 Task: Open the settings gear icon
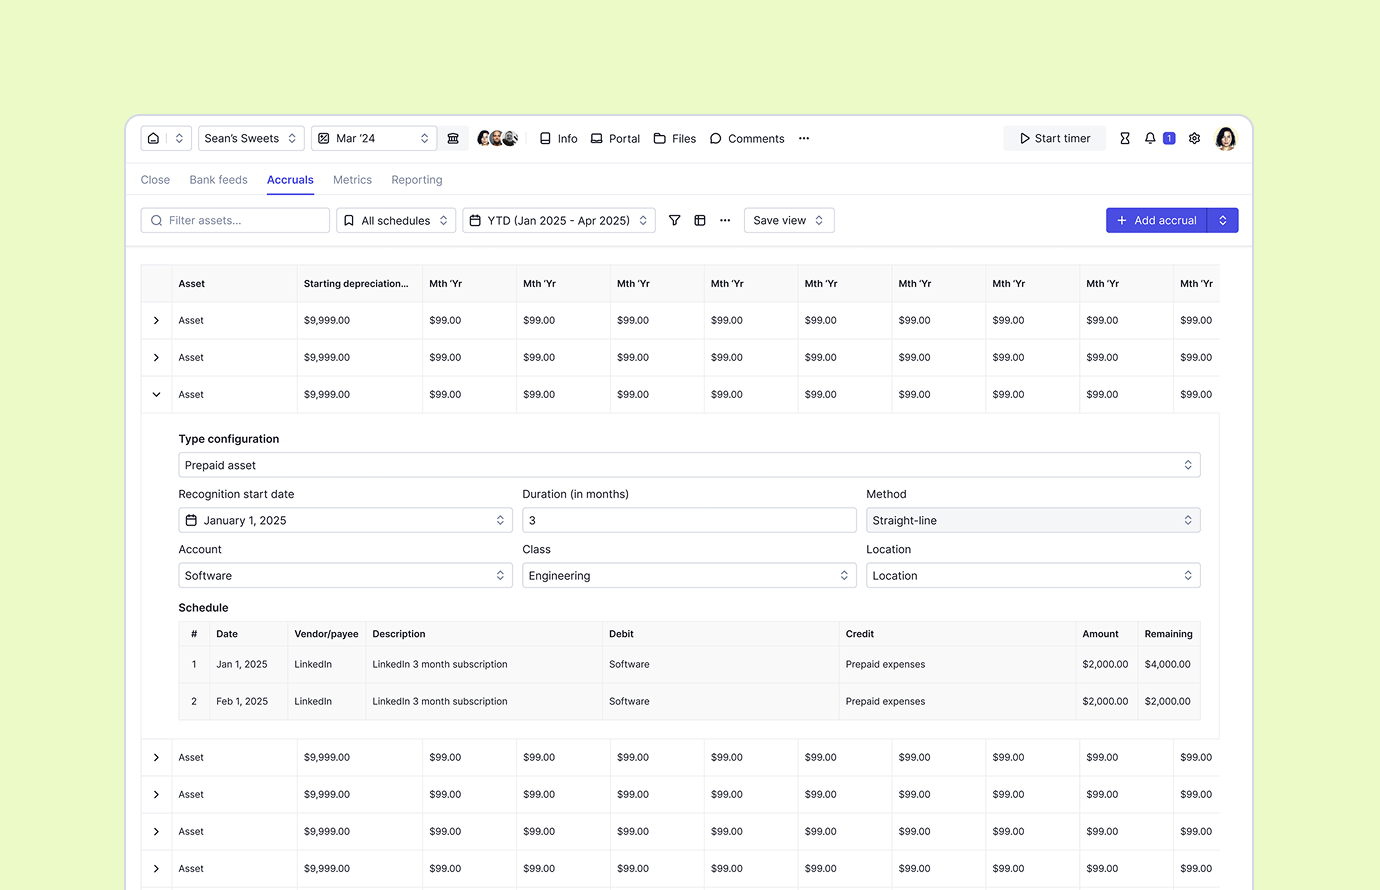tap(1194, 138)
